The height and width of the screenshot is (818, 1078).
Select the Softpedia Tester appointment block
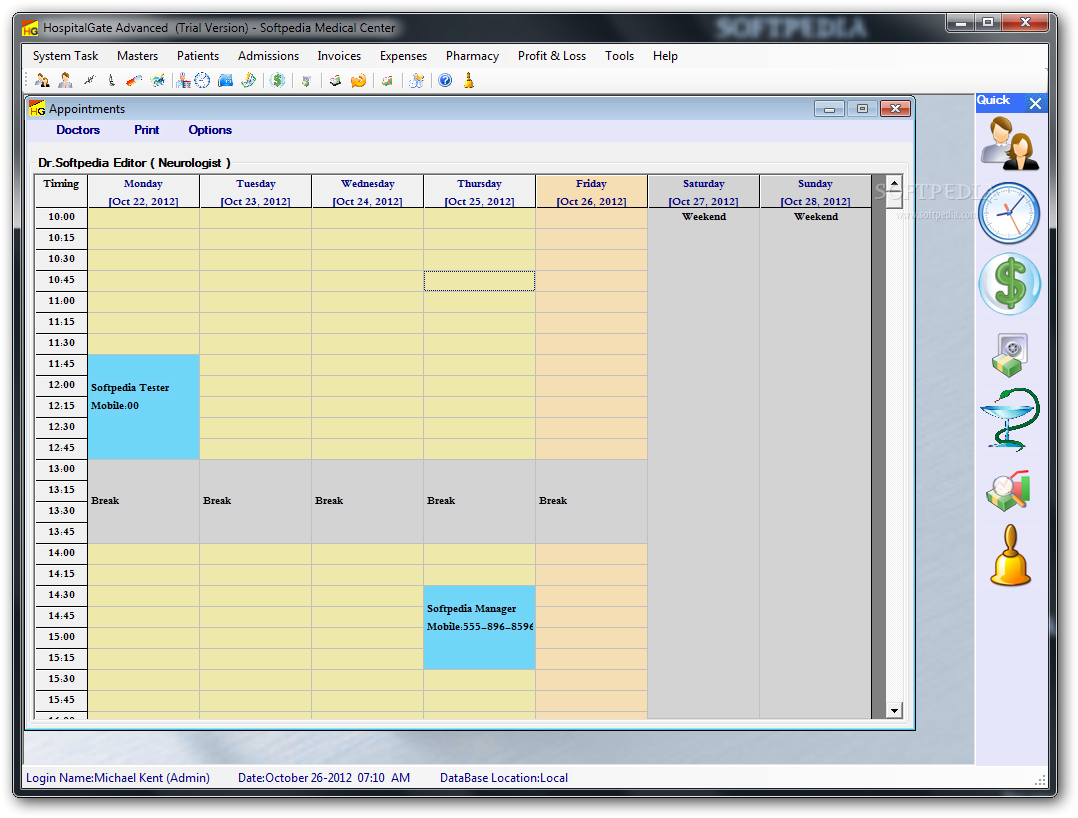[144, 407]
